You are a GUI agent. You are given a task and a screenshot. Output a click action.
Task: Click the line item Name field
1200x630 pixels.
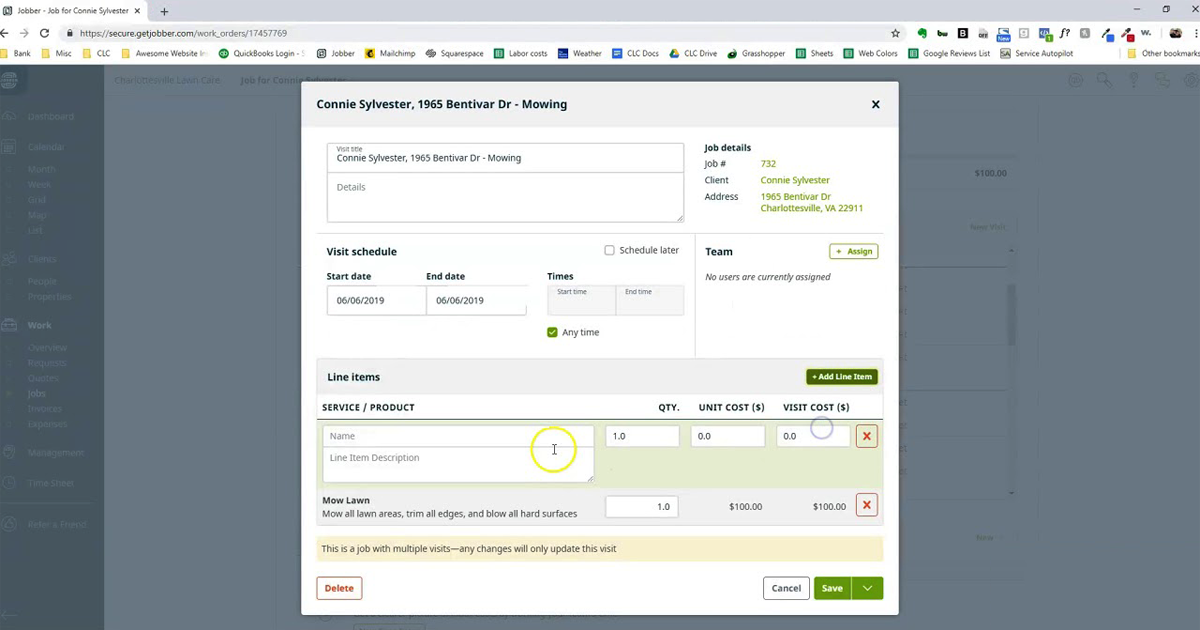tap(458, 436)
